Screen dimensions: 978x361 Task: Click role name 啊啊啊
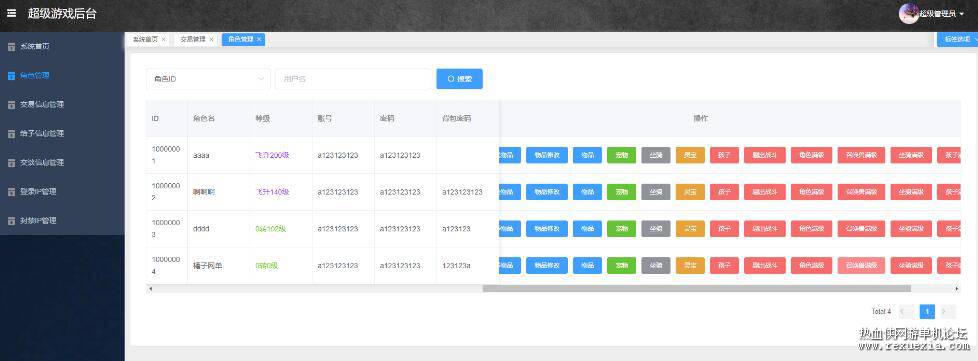(203, 192)
